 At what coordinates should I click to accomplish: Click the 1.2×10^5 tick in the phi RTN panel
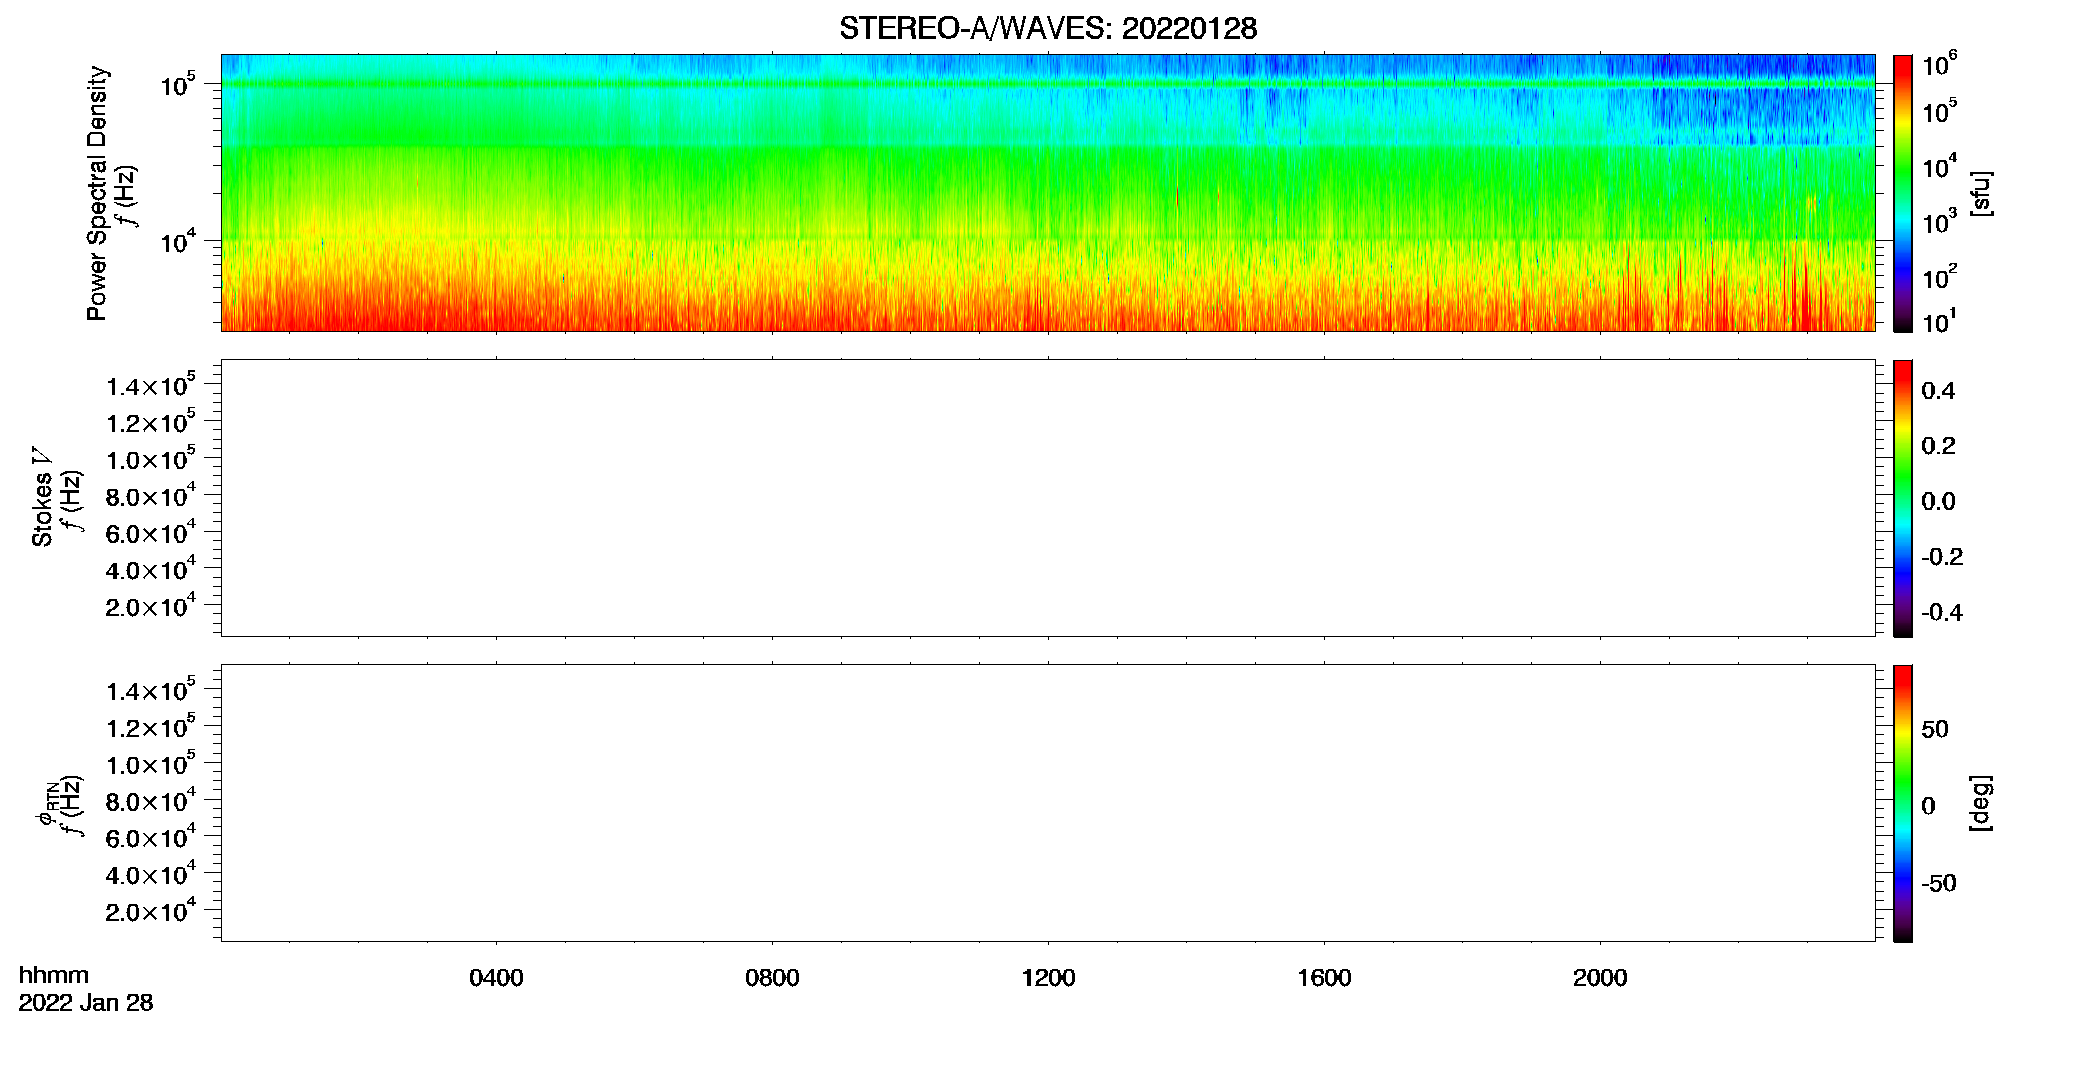coord(151,726)
